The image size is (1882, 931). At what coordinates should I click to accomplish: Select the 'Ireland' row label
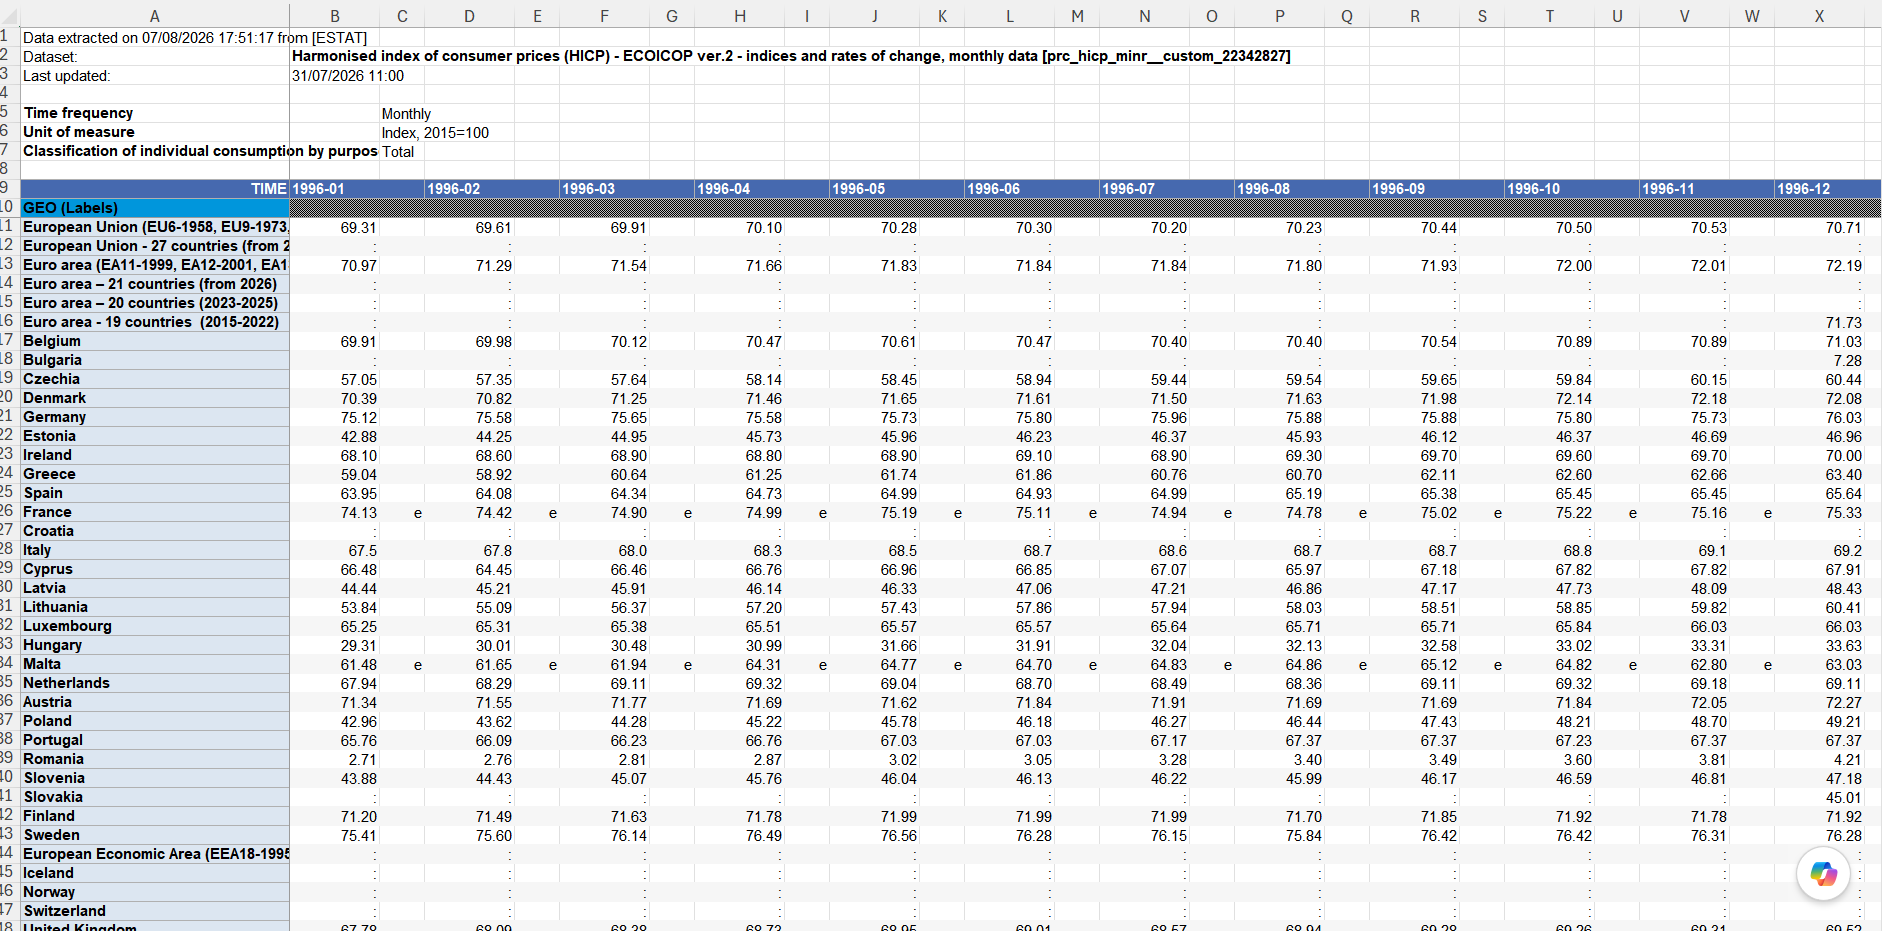[155, 455]
